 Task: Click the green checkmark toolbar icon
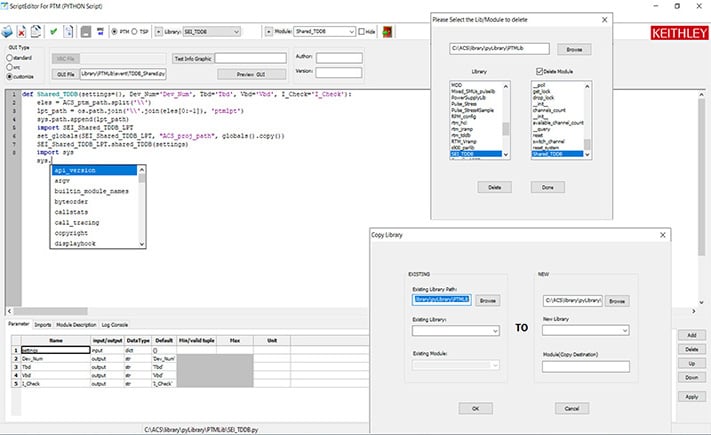pyautogui.click(x=51, y=31)
